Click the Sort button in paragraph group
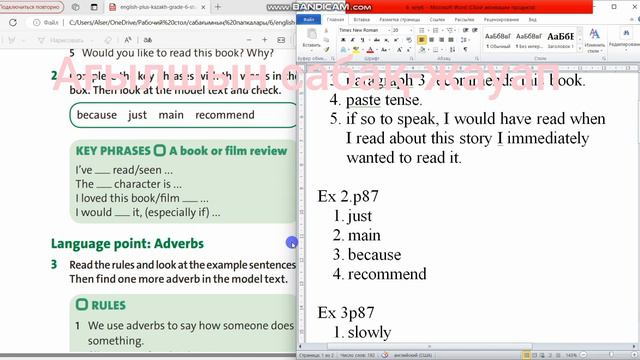This screenshot has width=640, height=360. pos(453,49)
